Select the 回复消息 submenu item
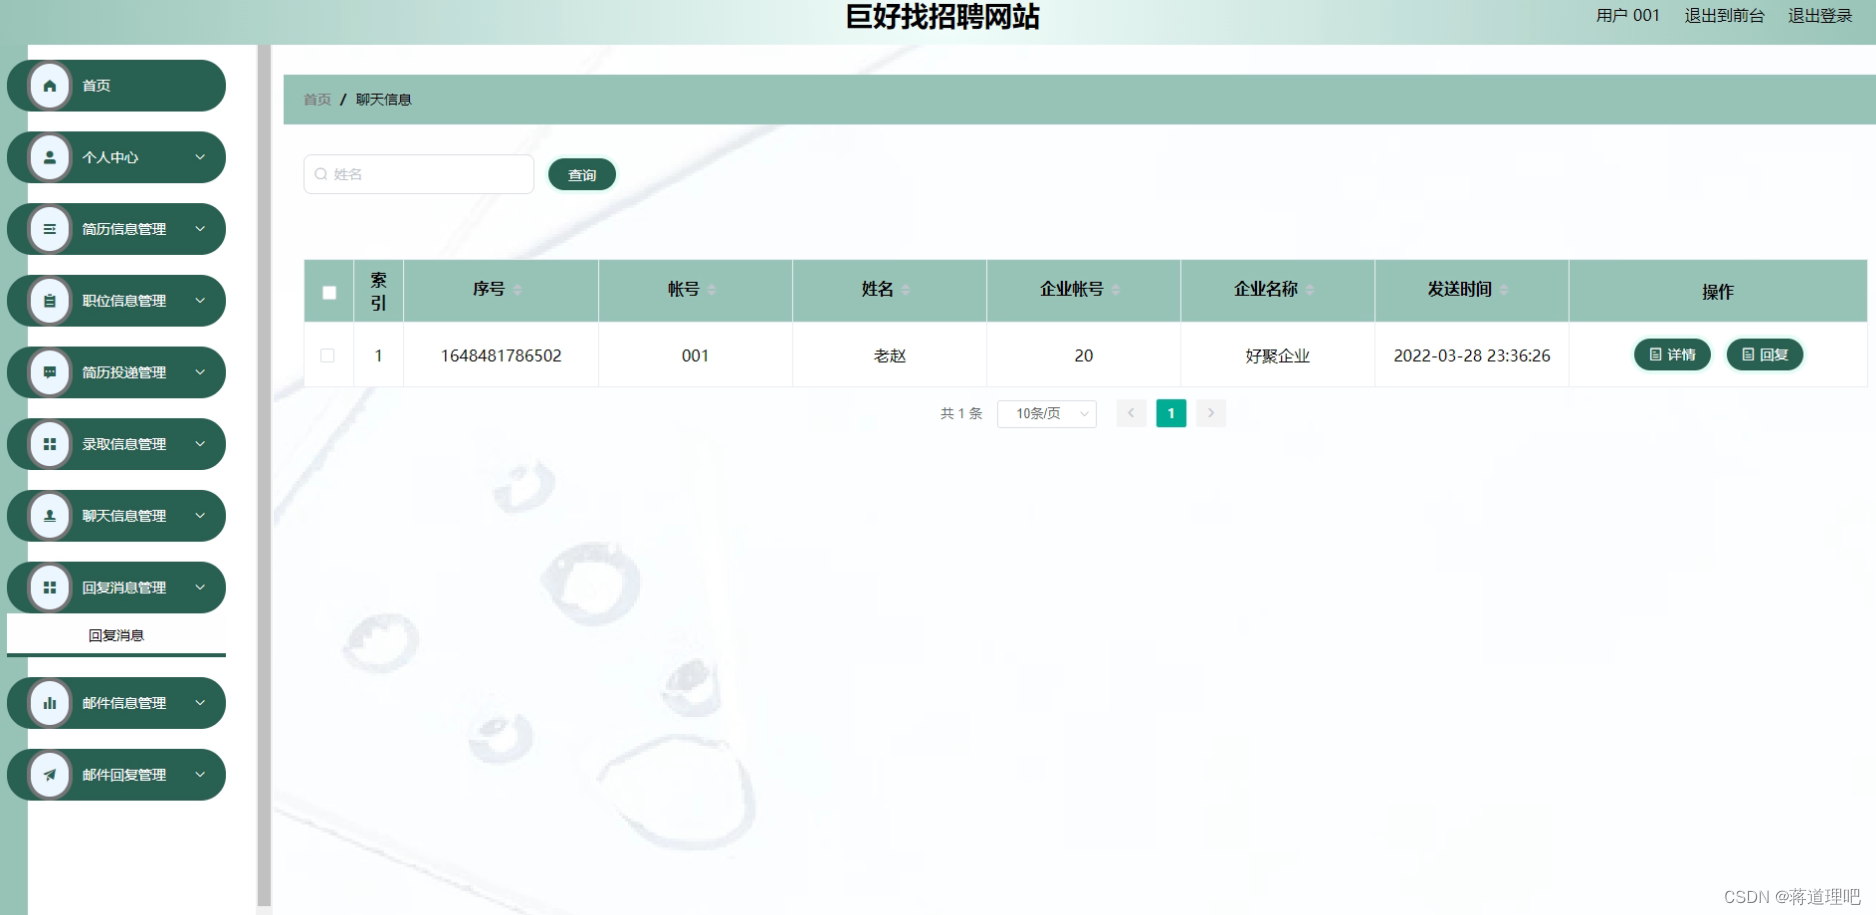Image resolution: width=1876 pixels, height=915 pixels. (116, 634)
